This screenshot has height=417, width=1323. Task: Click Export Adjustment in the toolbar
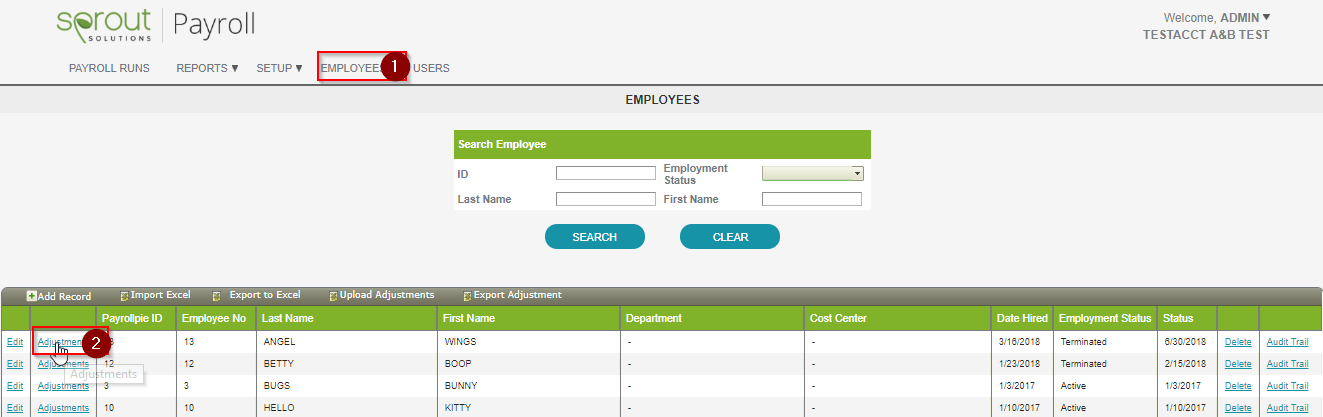pos(512,295)
